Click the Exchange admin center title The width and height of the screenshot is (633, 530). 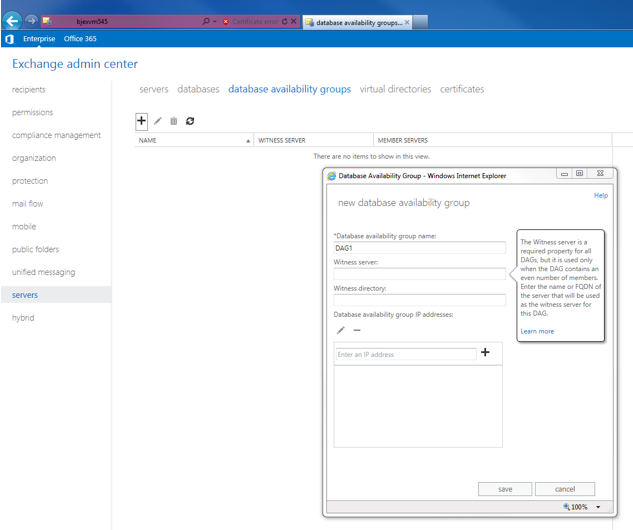point(75,64)
